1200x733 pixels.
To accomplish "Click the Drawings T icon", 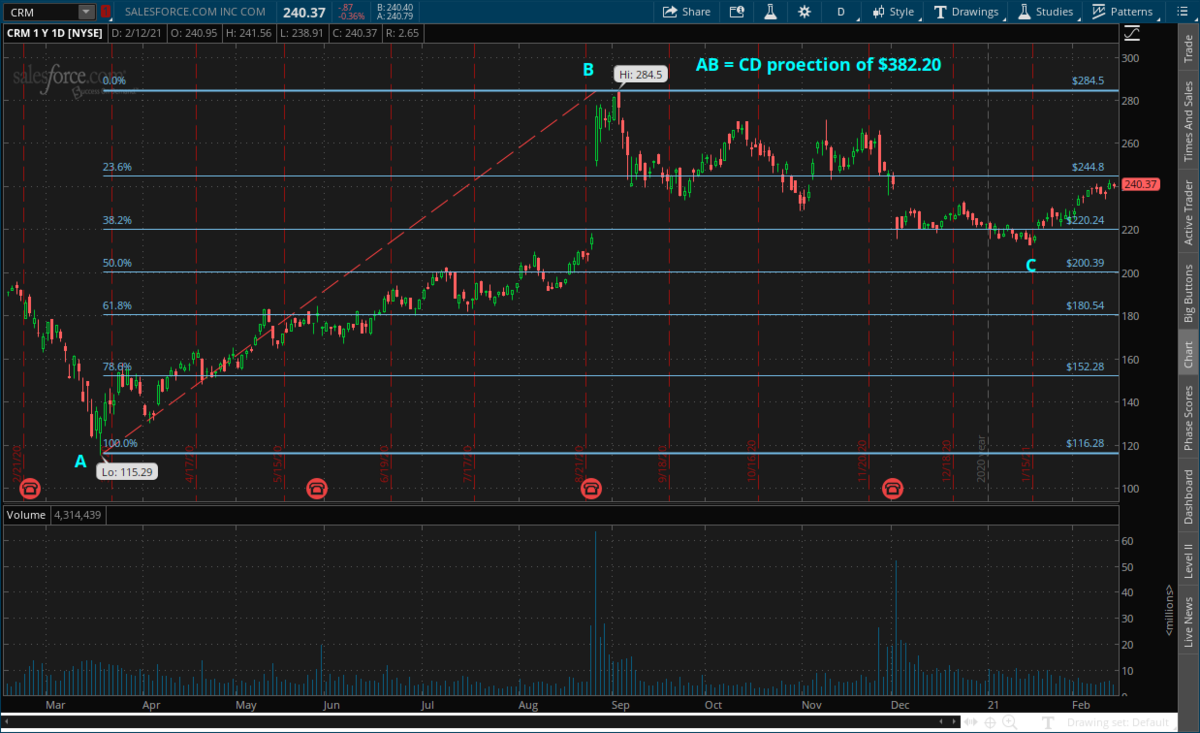I will (940, 12).
